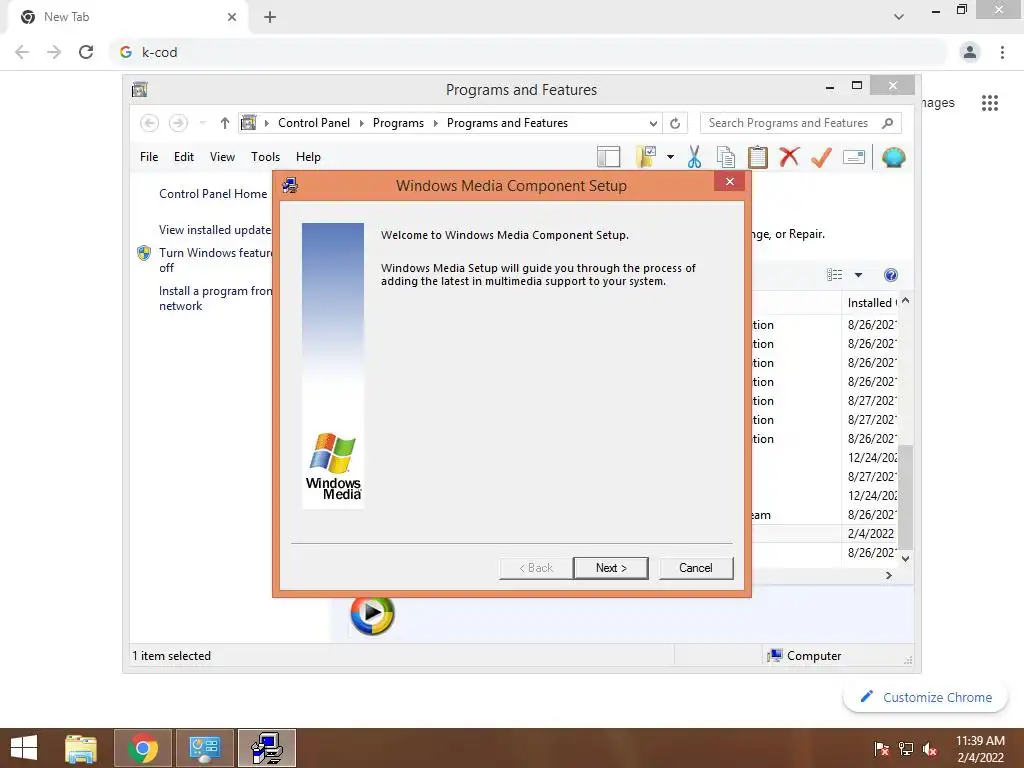The image size is (1024, 768).
Task: Click the orange checkmark toolbar icon
Action: tap(821, 157)
